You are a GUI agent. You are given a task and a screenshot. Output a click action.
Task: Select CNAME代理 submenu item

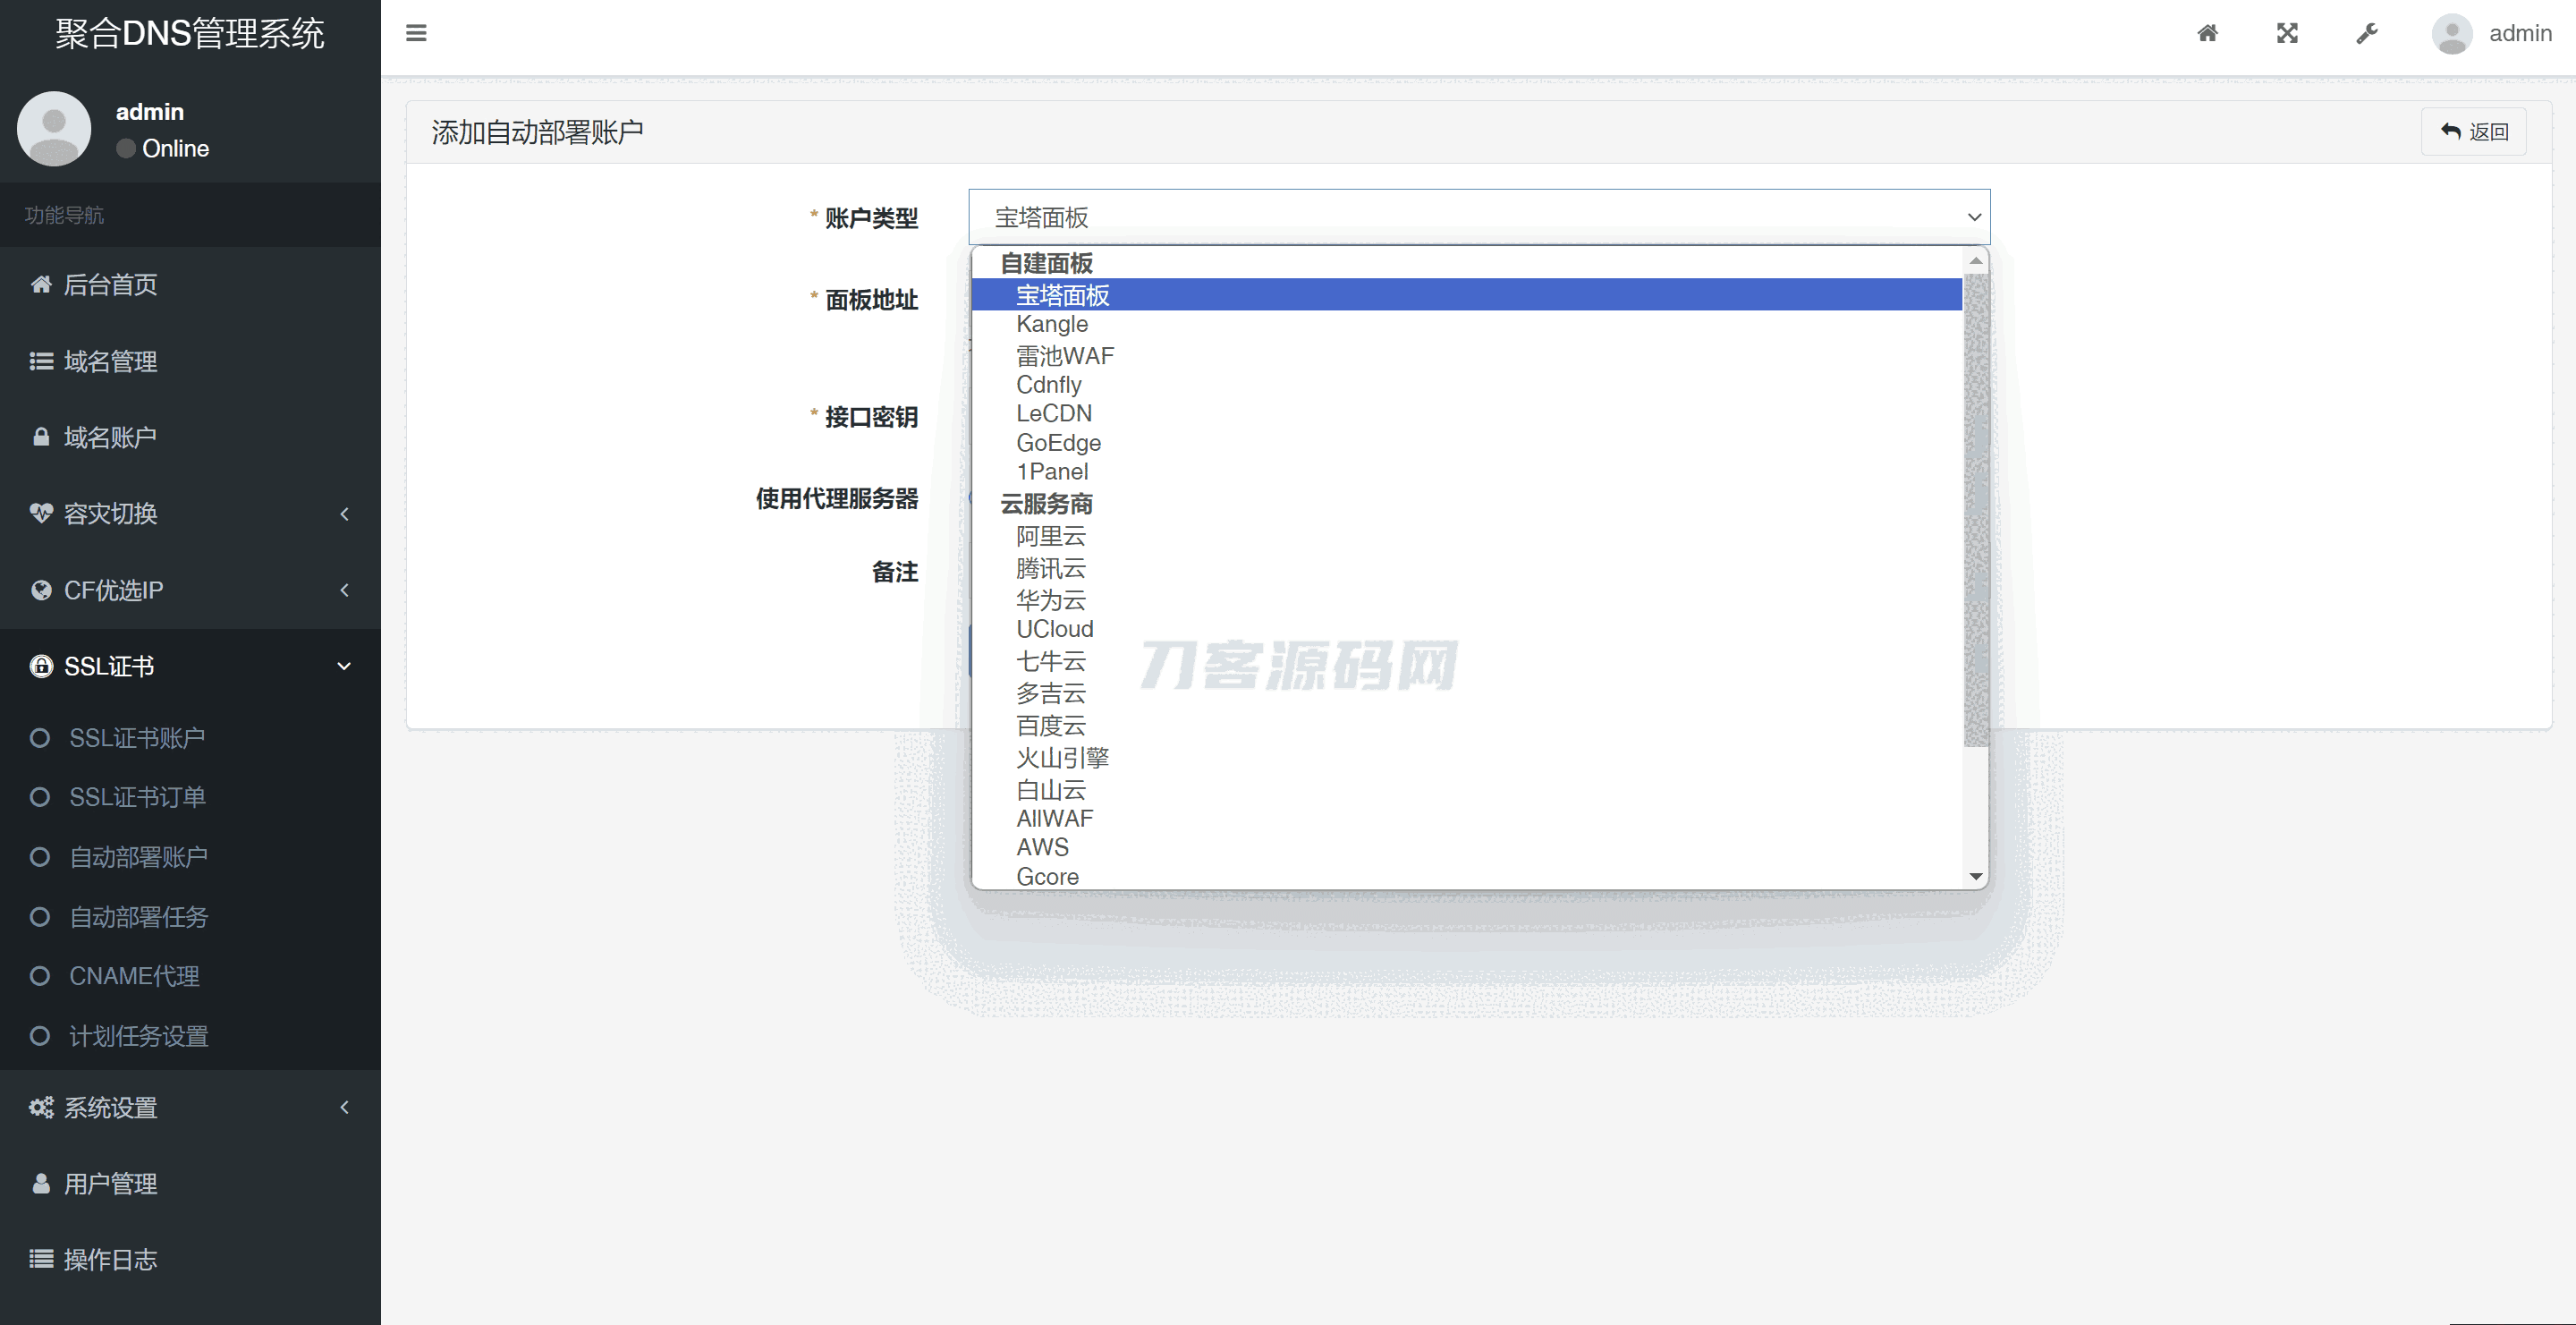coord(134,976)
